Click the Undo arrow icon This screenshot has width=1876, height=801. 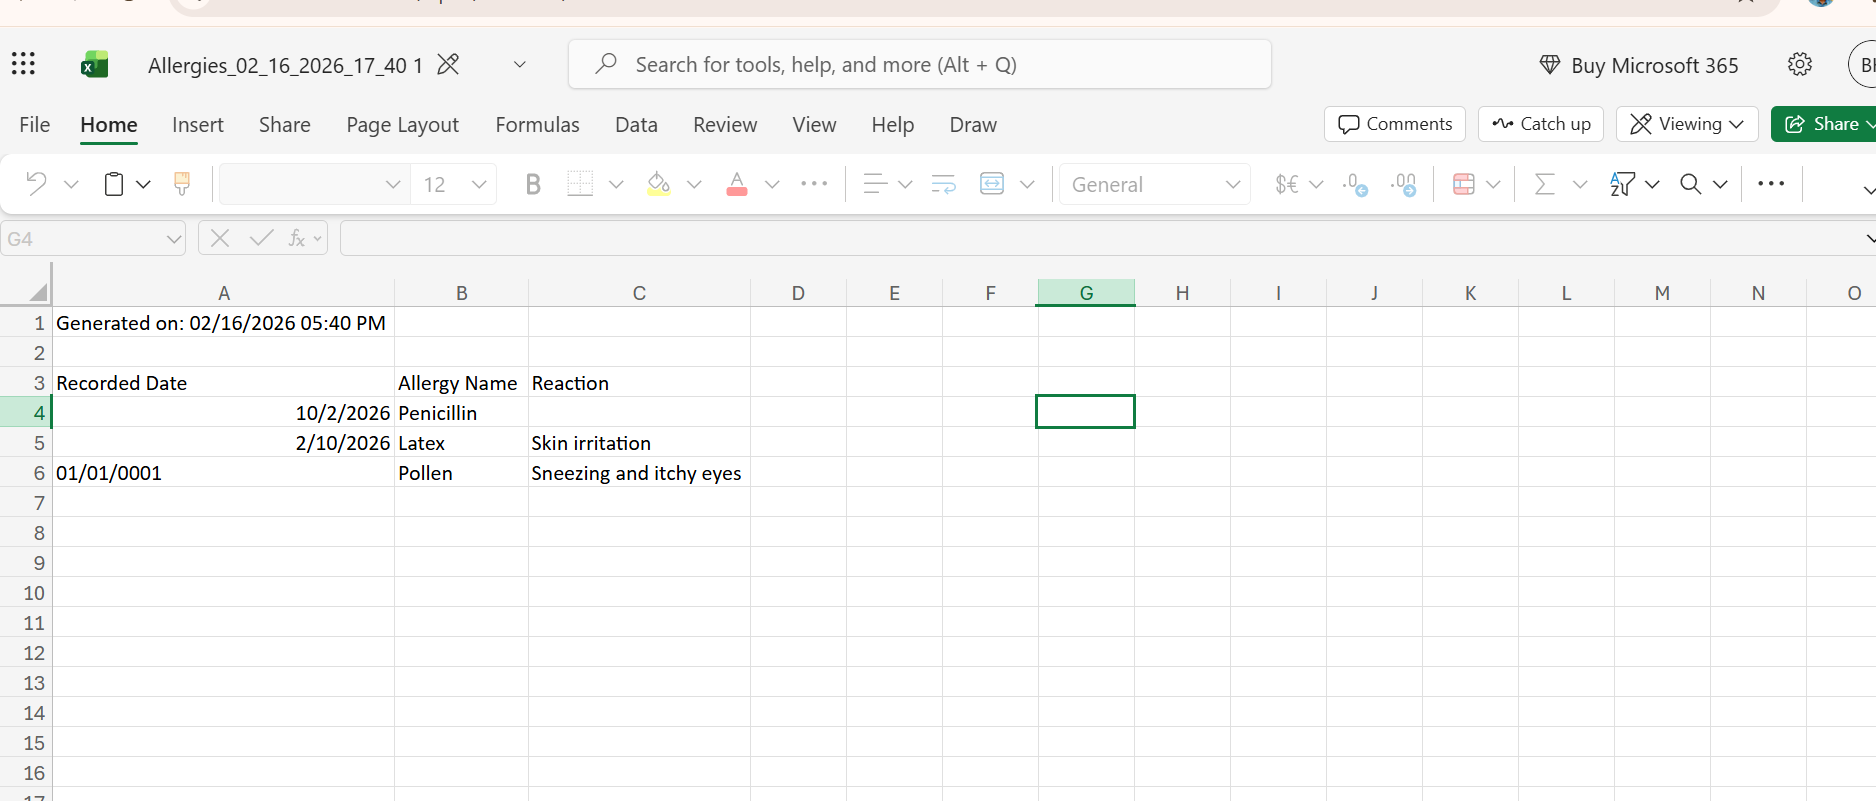(x=36, y=184)
